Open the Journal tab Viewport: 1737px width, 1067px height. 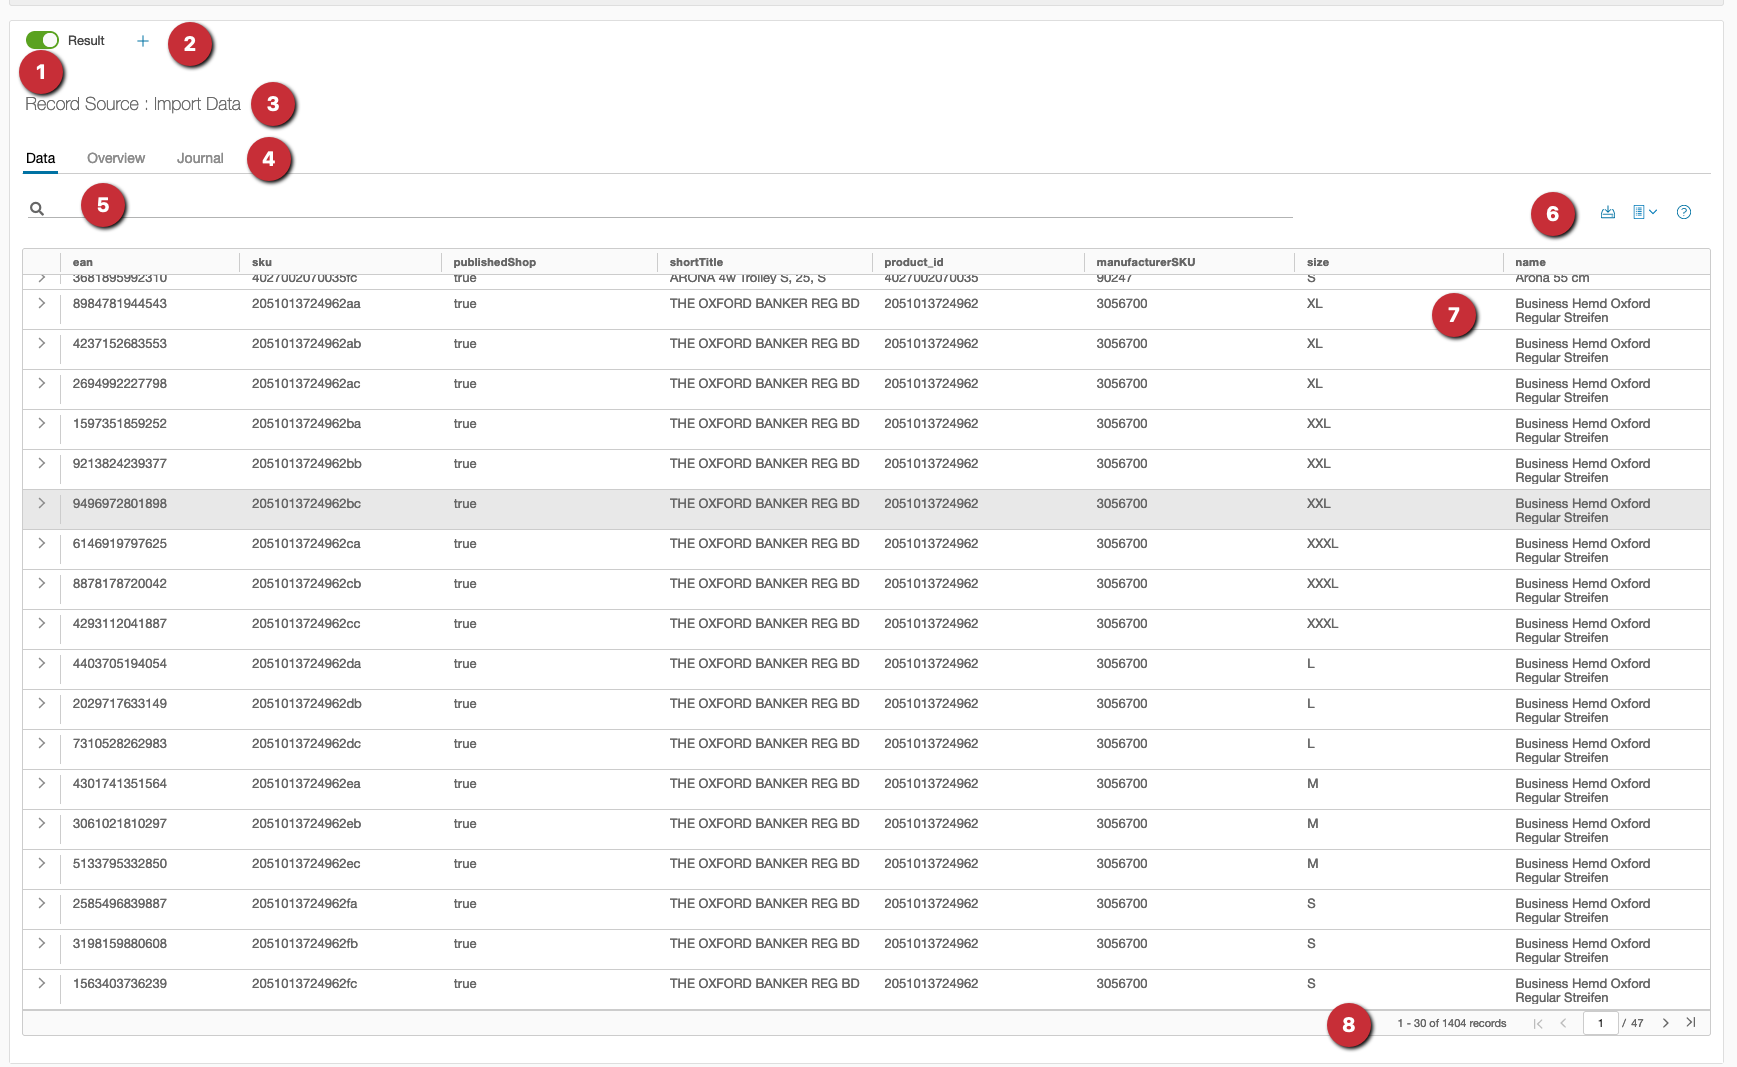click(200, 158)
